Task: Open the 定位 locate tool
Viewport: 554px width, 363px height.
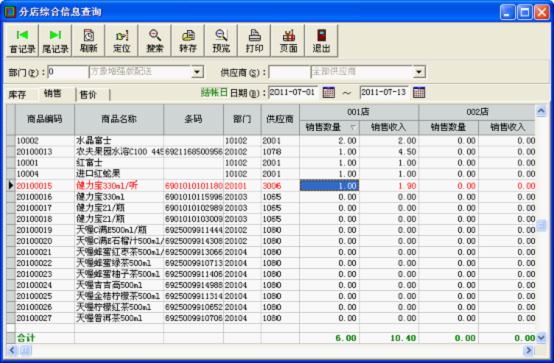Action: pyautogui.click(x=122, y=41)
